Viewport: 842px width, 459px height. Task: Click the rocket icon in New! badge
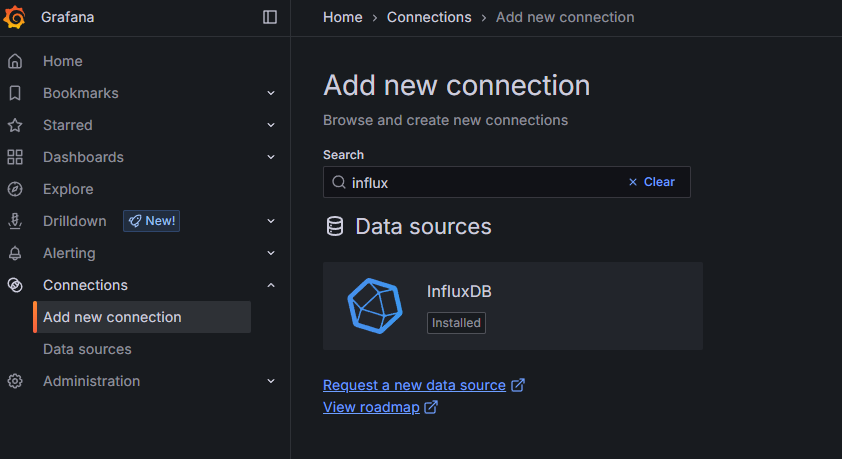[135, 221]
